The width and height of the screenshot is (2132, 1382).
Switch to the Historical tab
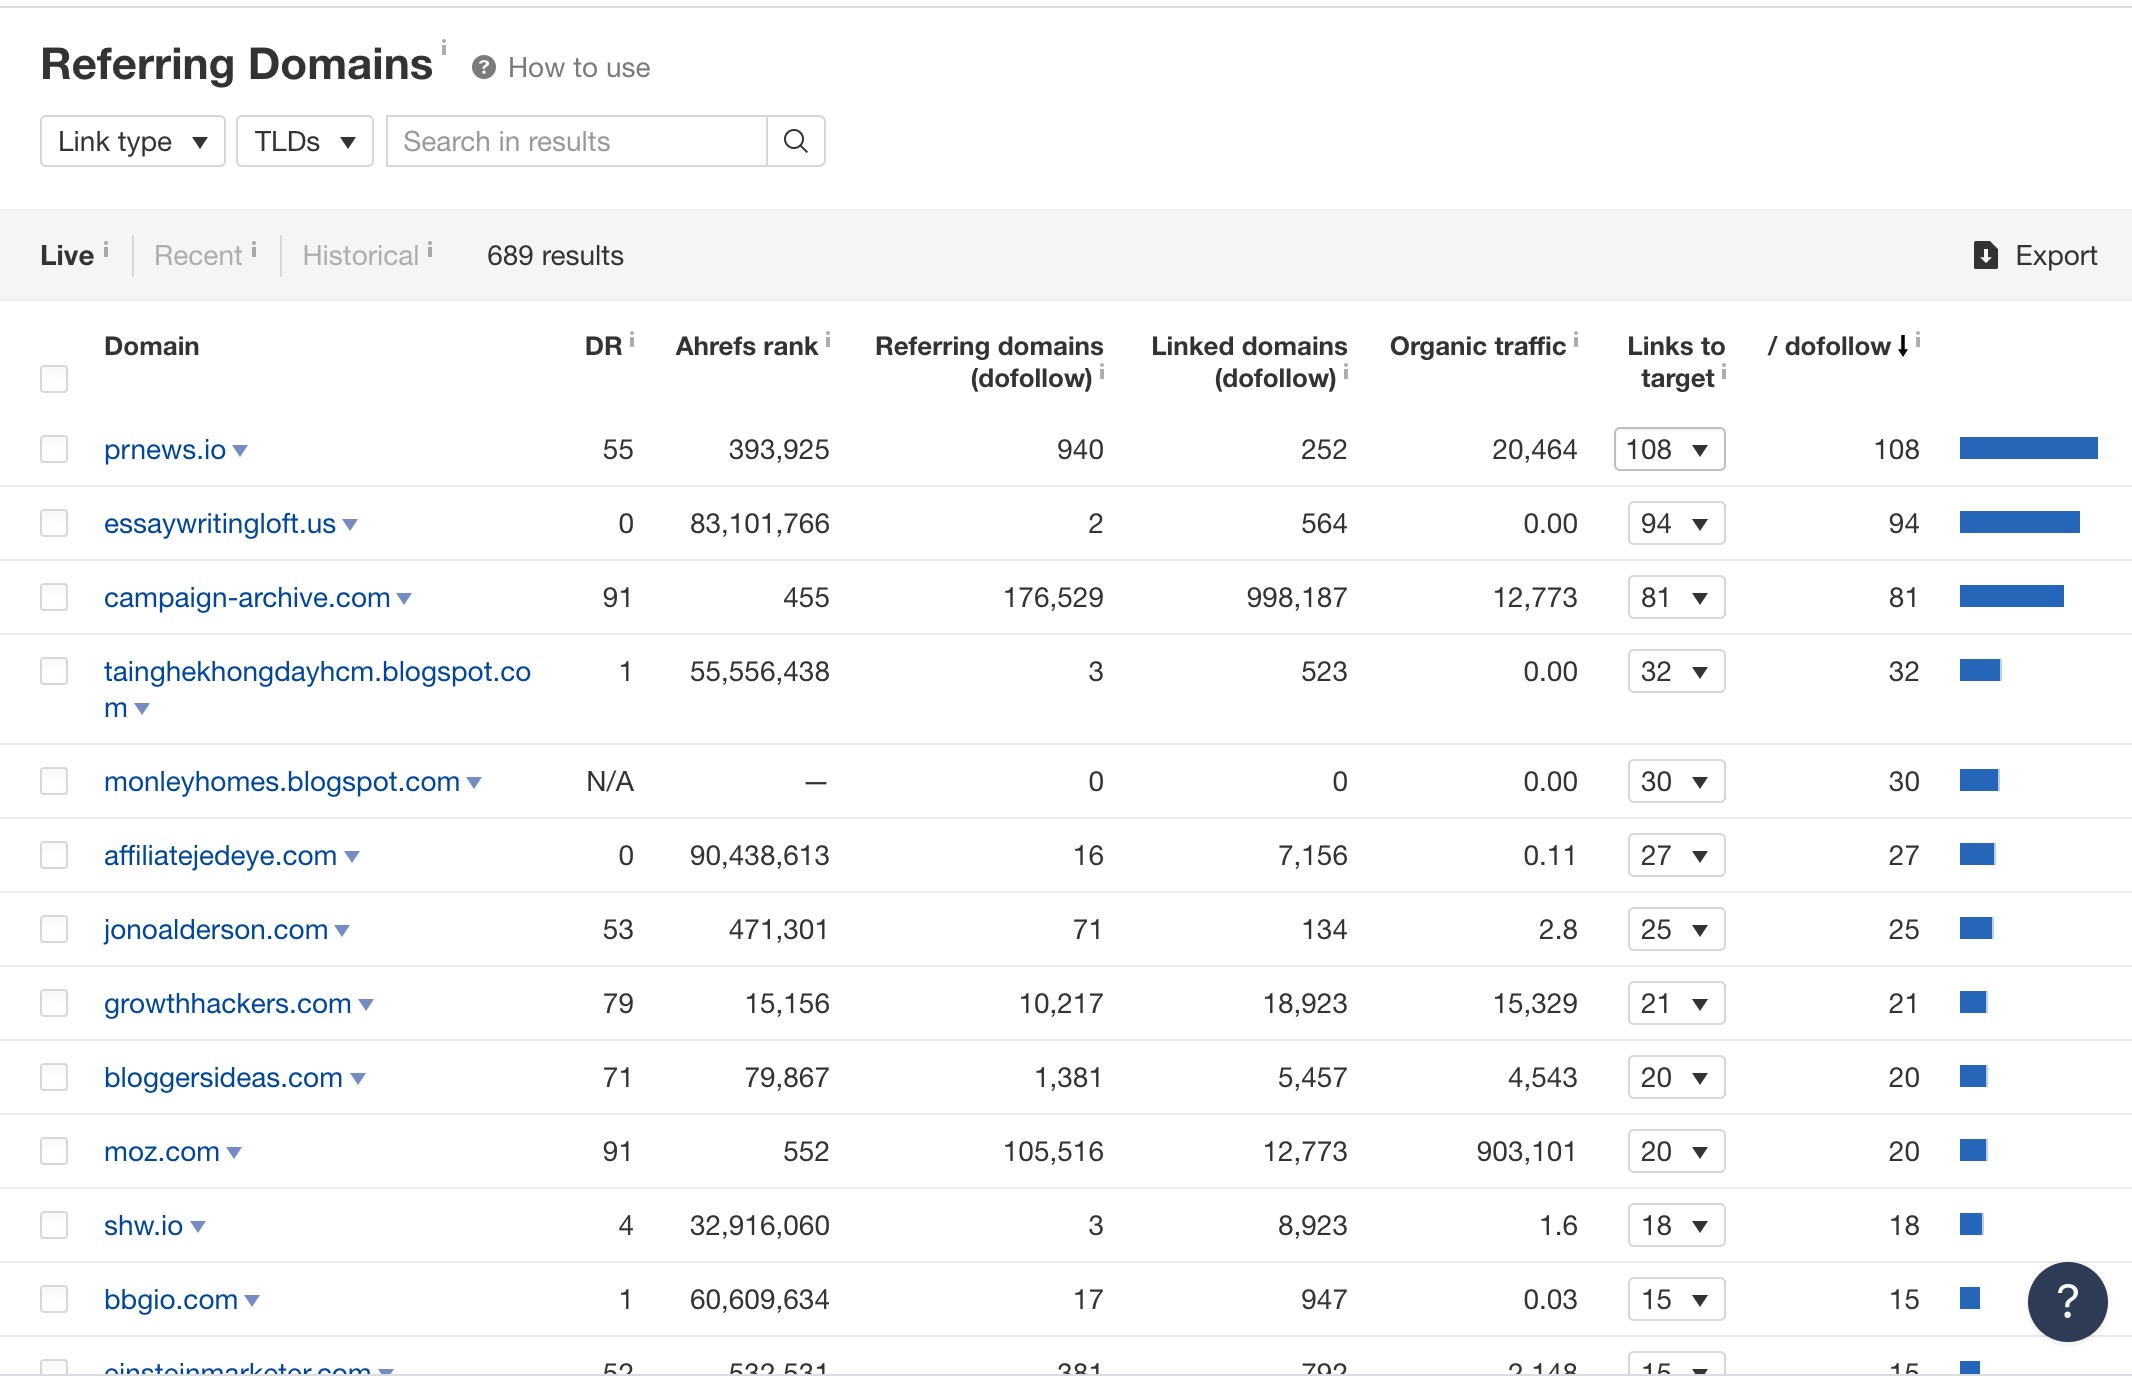coord(361,256)
